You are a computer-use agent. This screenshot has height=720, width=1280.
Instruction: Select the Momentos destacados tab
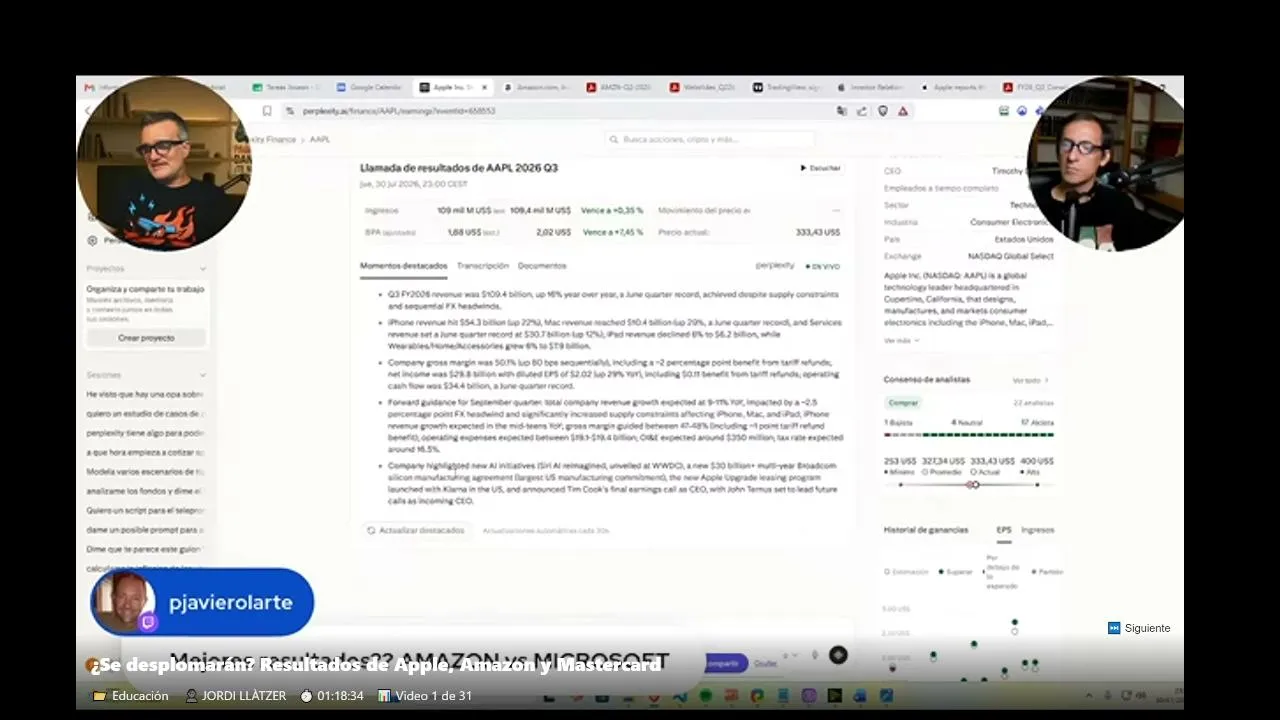click(x=403, y=266)
